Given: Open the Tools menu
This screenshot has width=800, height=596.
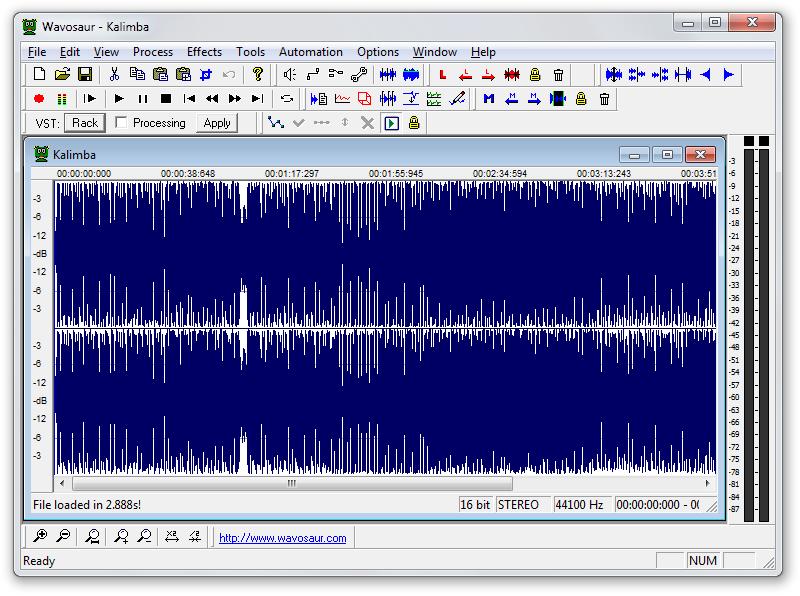Looking at the screenshot, I should [250, 52].
